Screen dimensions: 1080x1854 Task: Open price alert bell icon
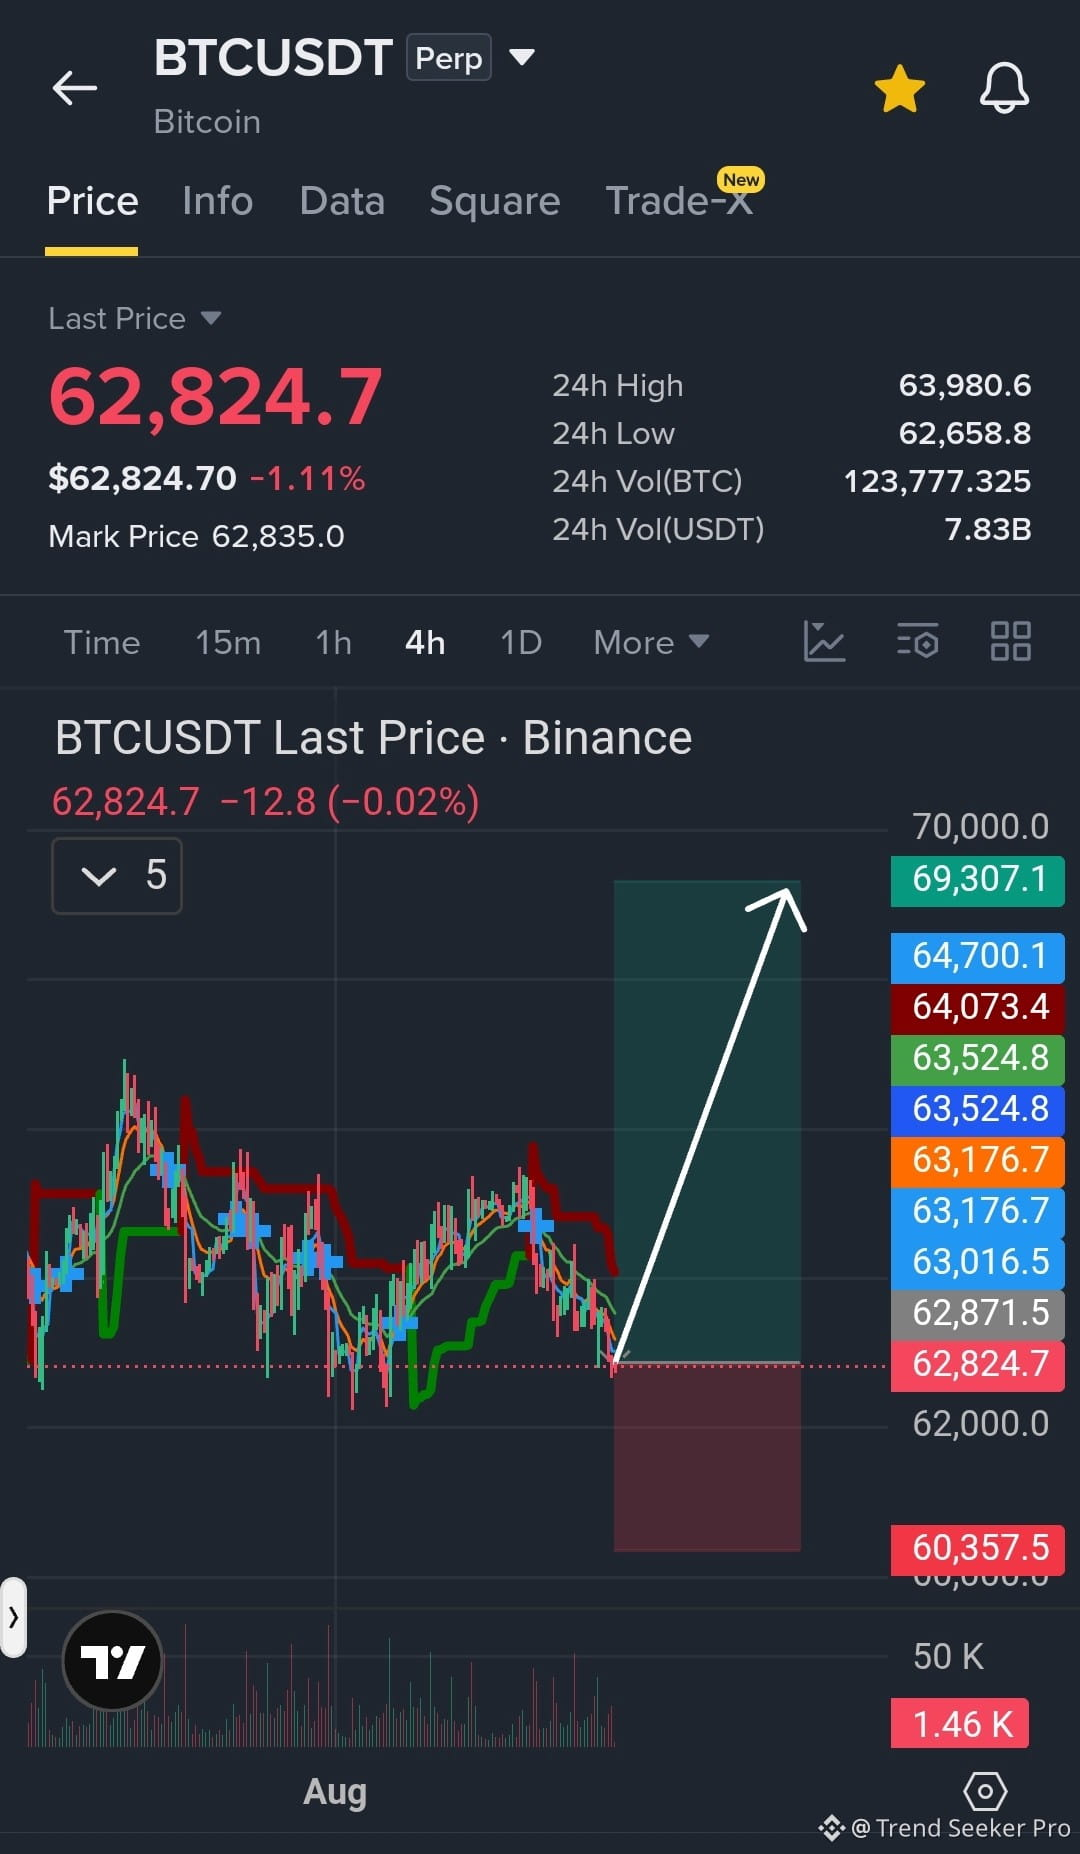[1004, 88]
